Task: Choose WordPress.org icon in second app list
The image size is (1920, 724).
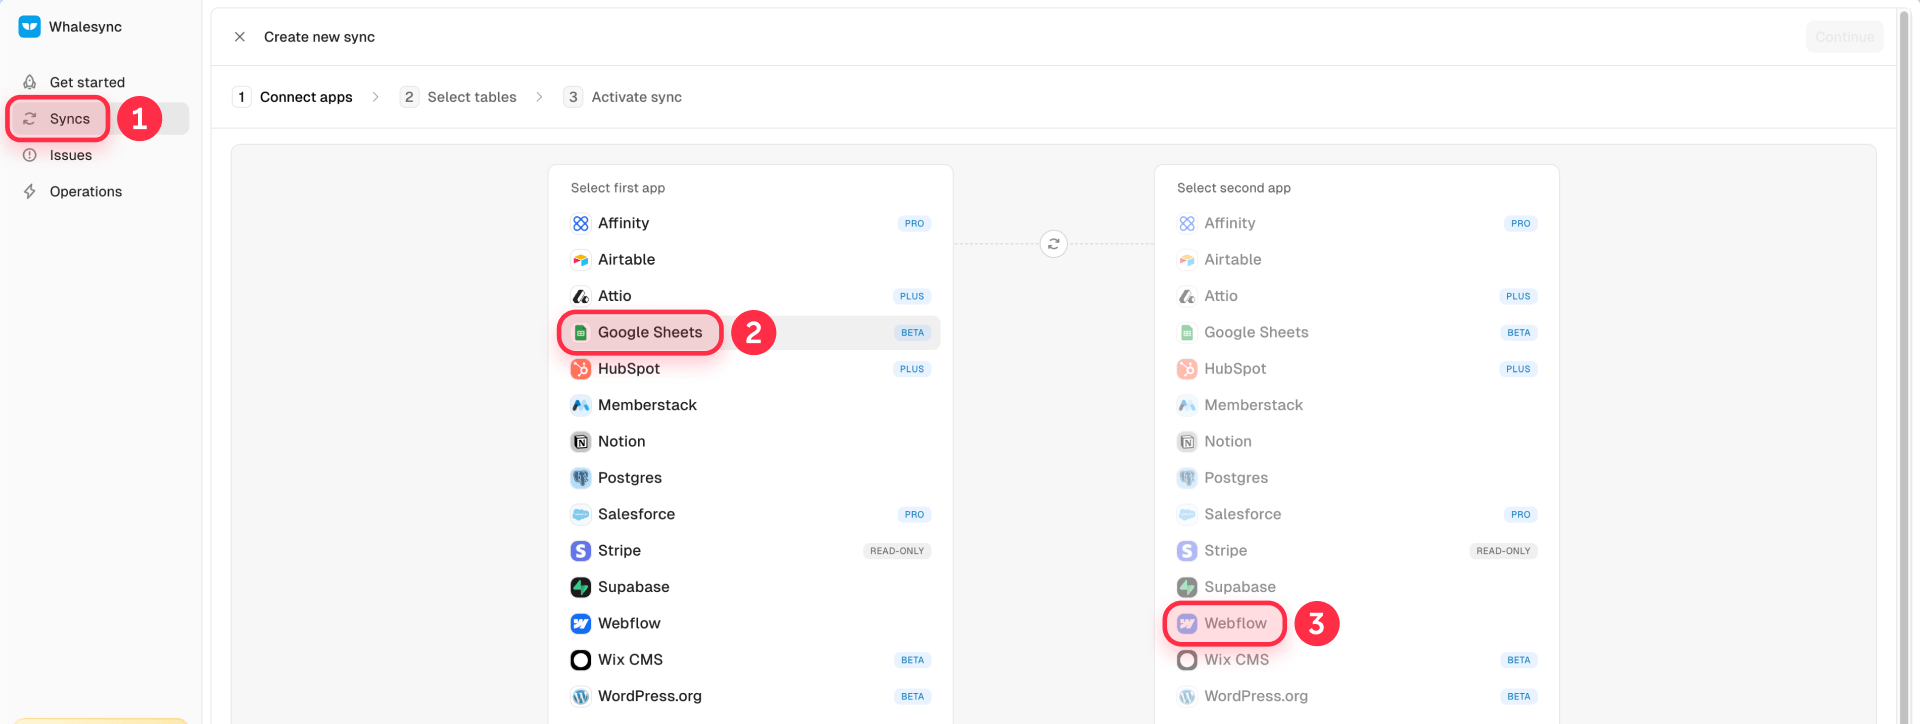Action: [x=1187, y=696]
